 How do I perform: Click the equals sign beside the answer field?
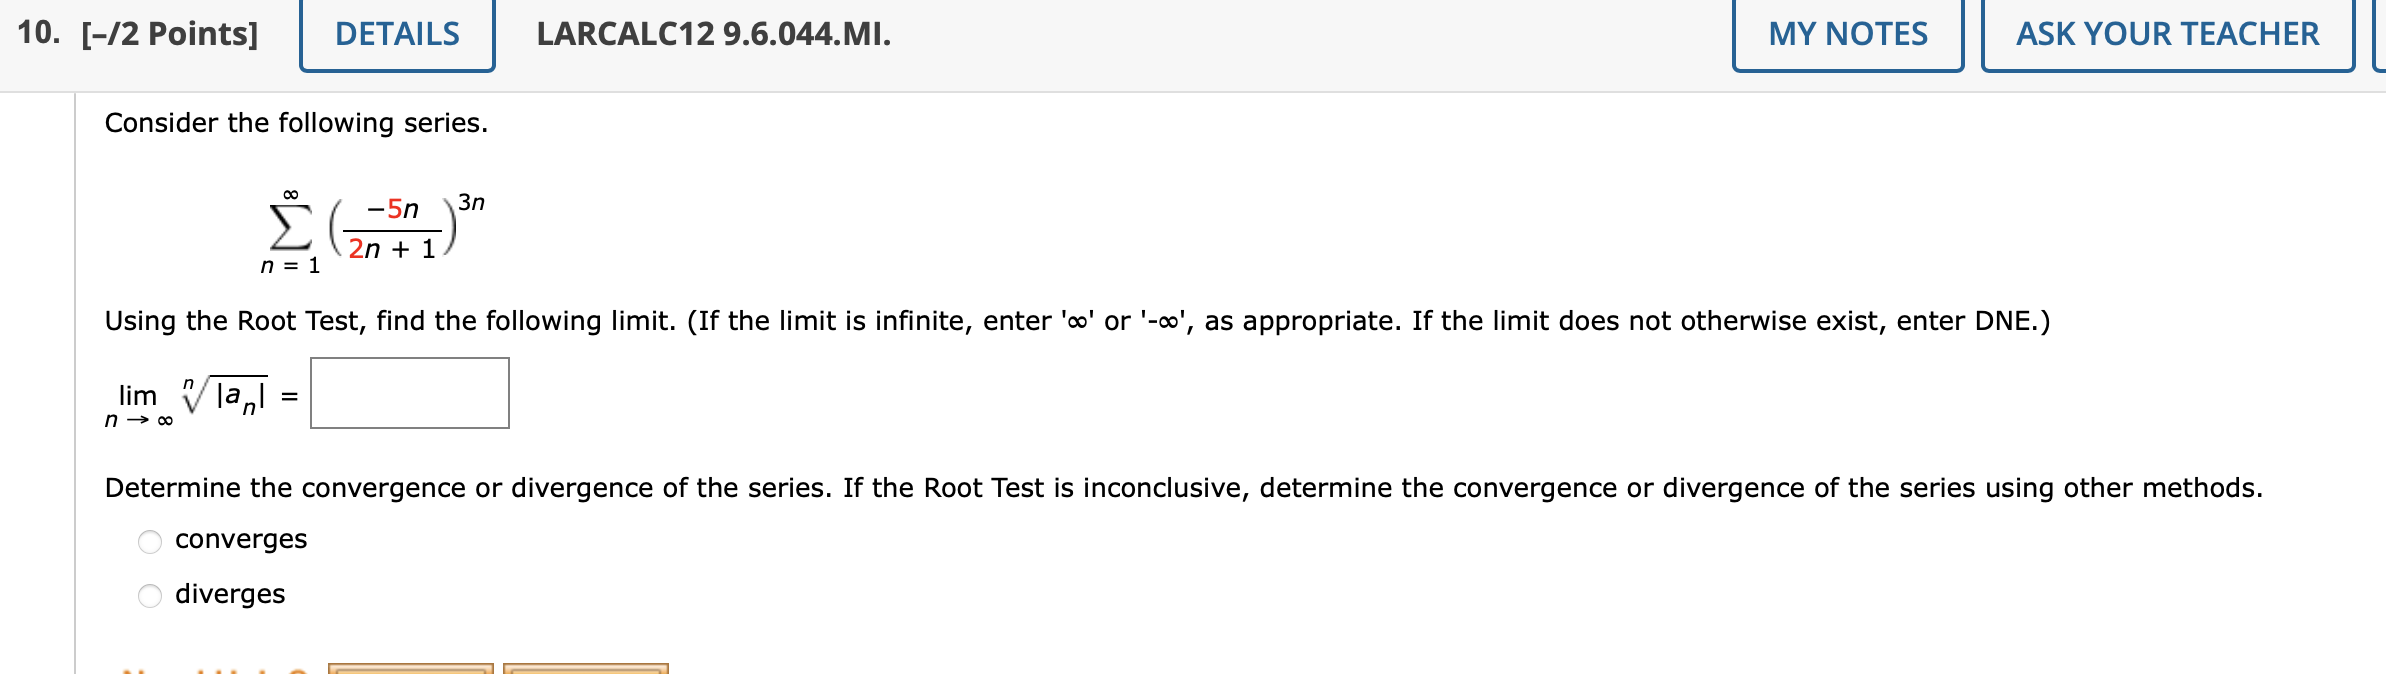(288, 397)
